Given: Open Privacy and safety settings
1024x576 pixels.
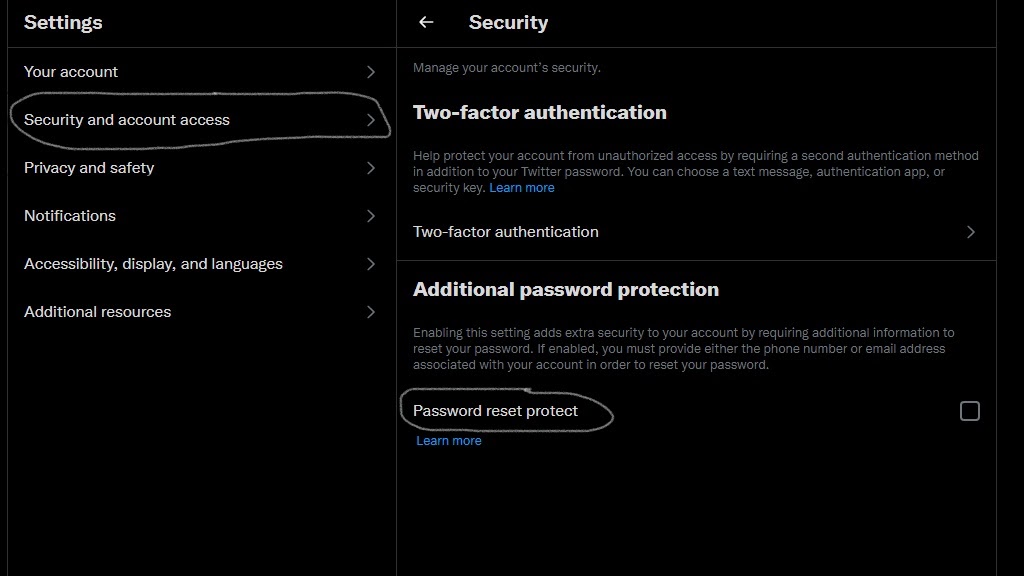Looking at the screenshot, I should 202,168.
